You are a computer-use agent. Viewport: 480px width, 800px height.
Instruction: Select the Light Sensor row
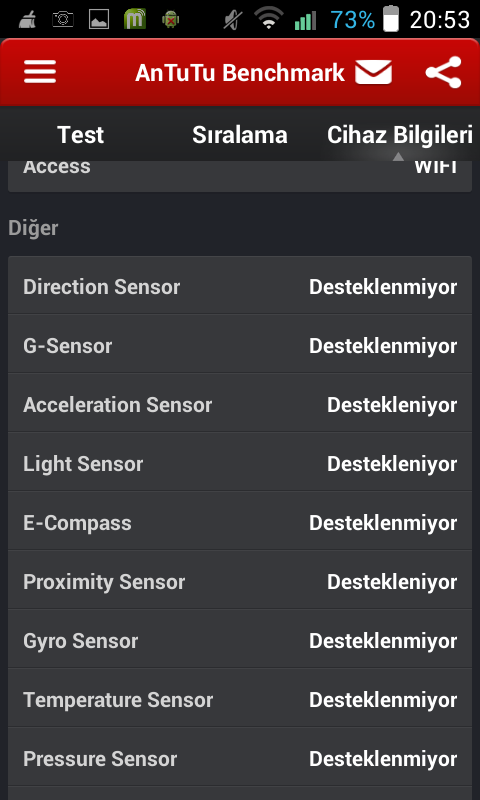point(240,464)
